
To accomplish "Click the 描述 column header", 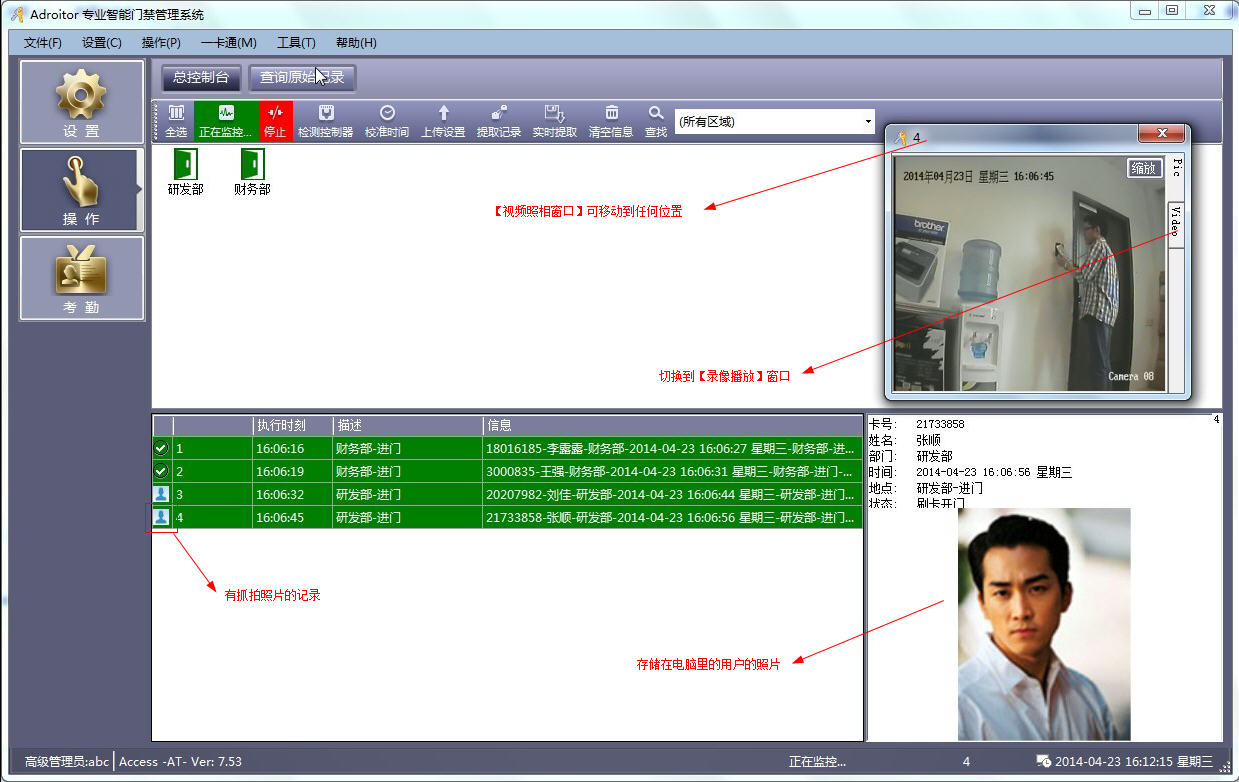I will click(408, 425).
